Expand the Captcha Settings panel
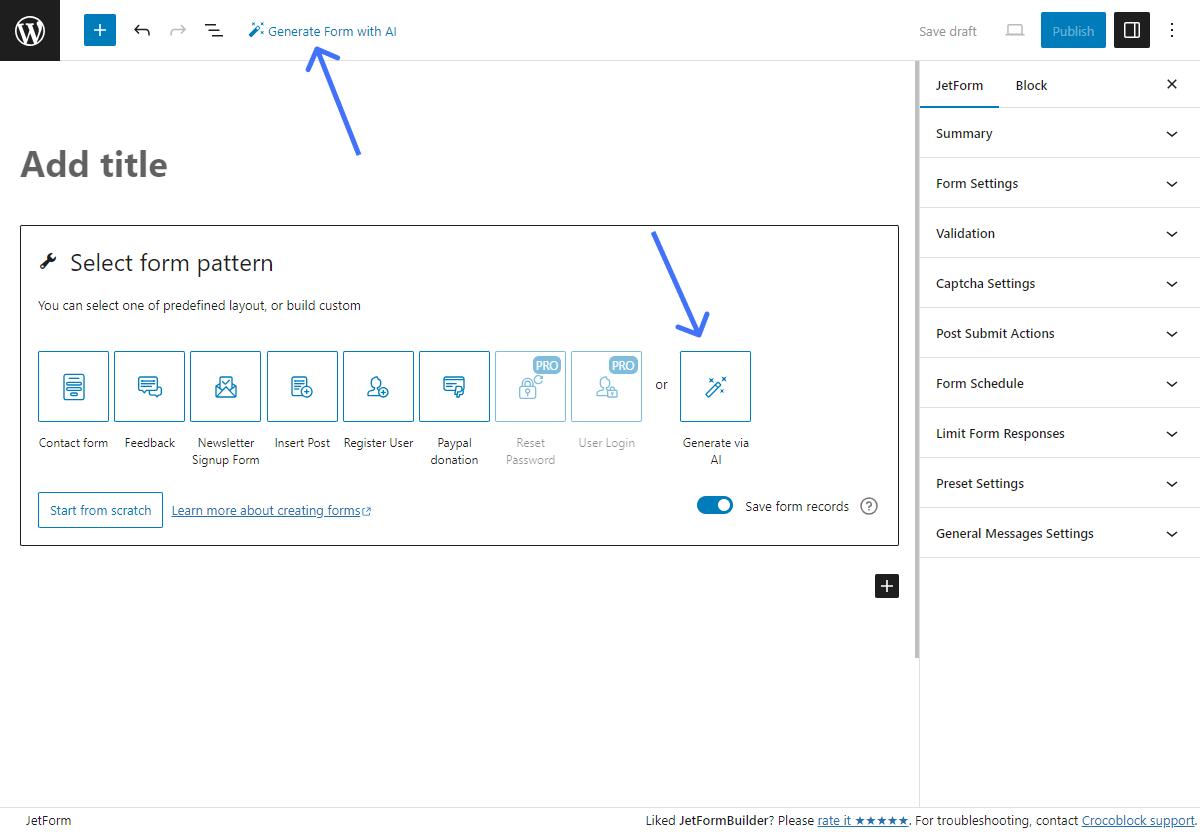 pyautogui.click(x=1059, y=283)
